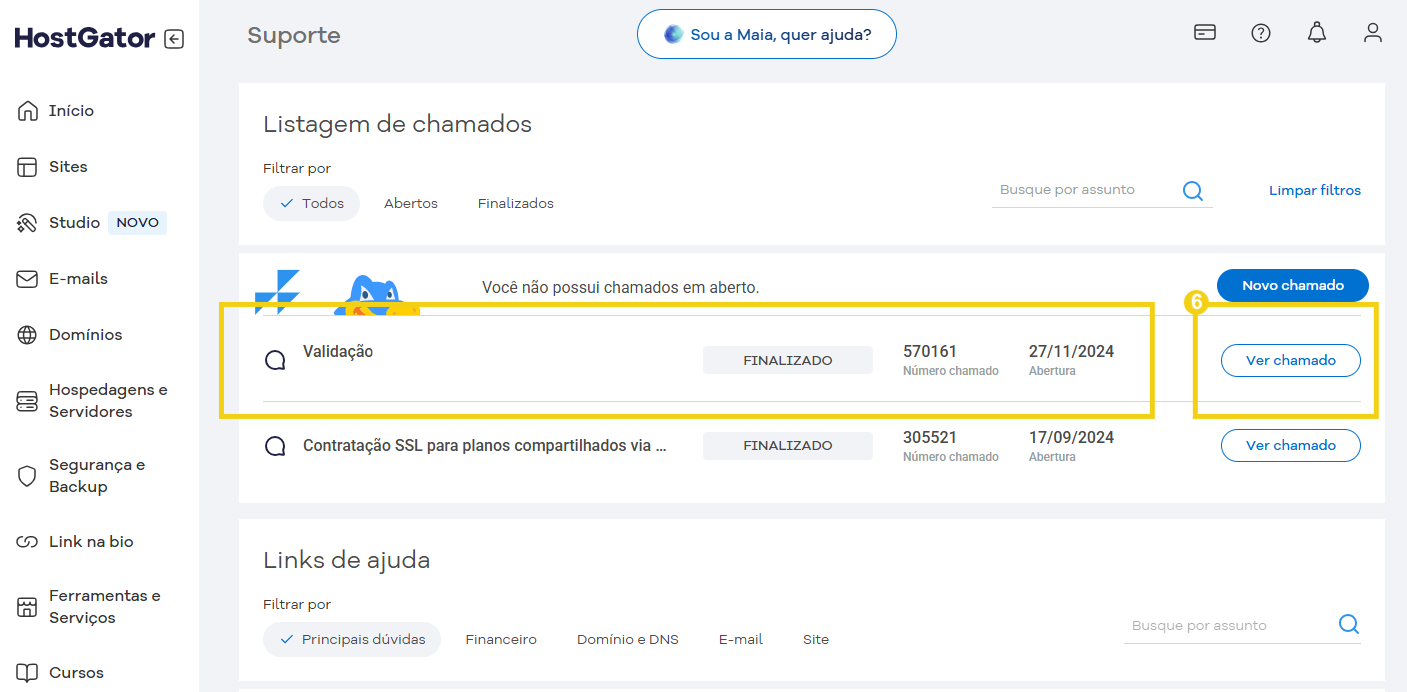The image size is (1407, 692).
Task: Open Segurança e Backup section
Action: coord(97,476)
